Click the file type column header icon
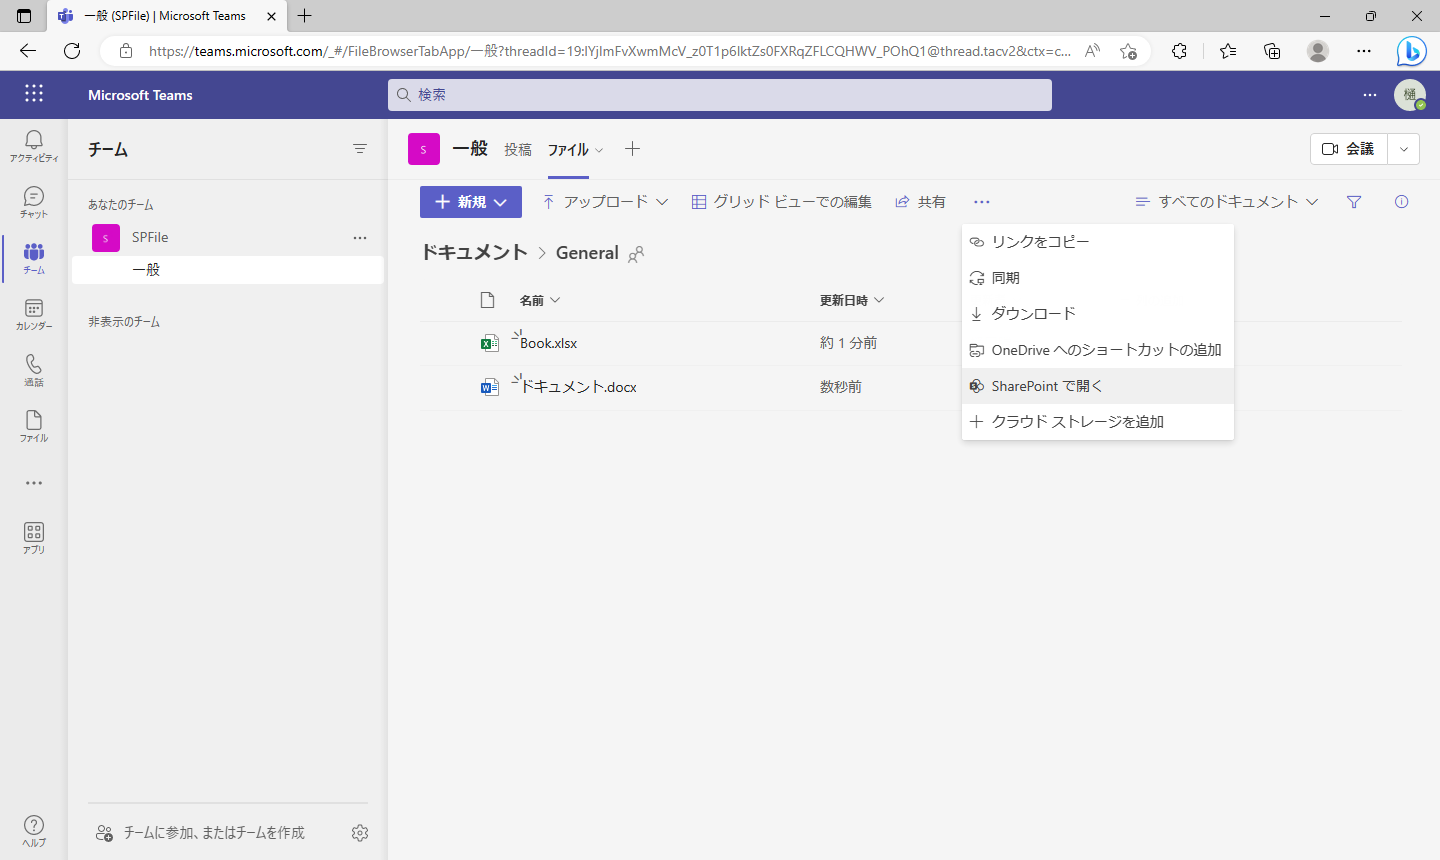 pos(488,300)
